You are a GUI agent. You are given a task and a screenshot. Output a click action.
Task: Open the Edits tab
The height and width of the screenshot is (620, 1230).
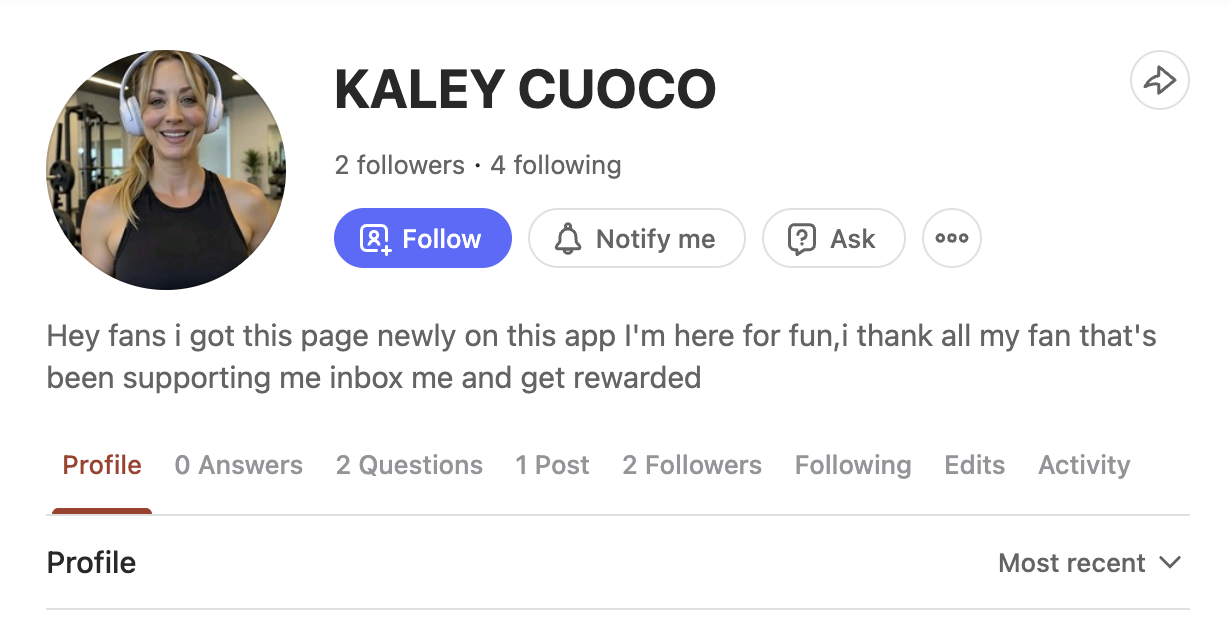coord(974,465)
